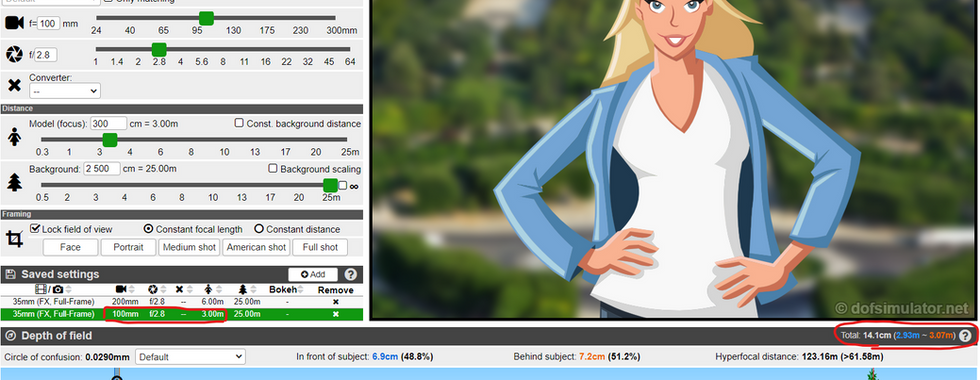Open help question mark in Depth of field bar

(x=965, y=336)
